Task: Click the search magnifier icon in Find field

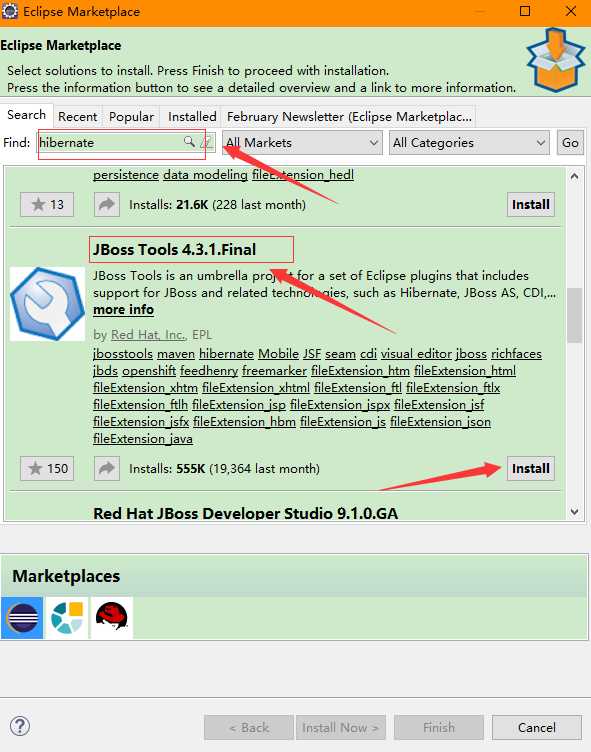Action: point(189,142)
